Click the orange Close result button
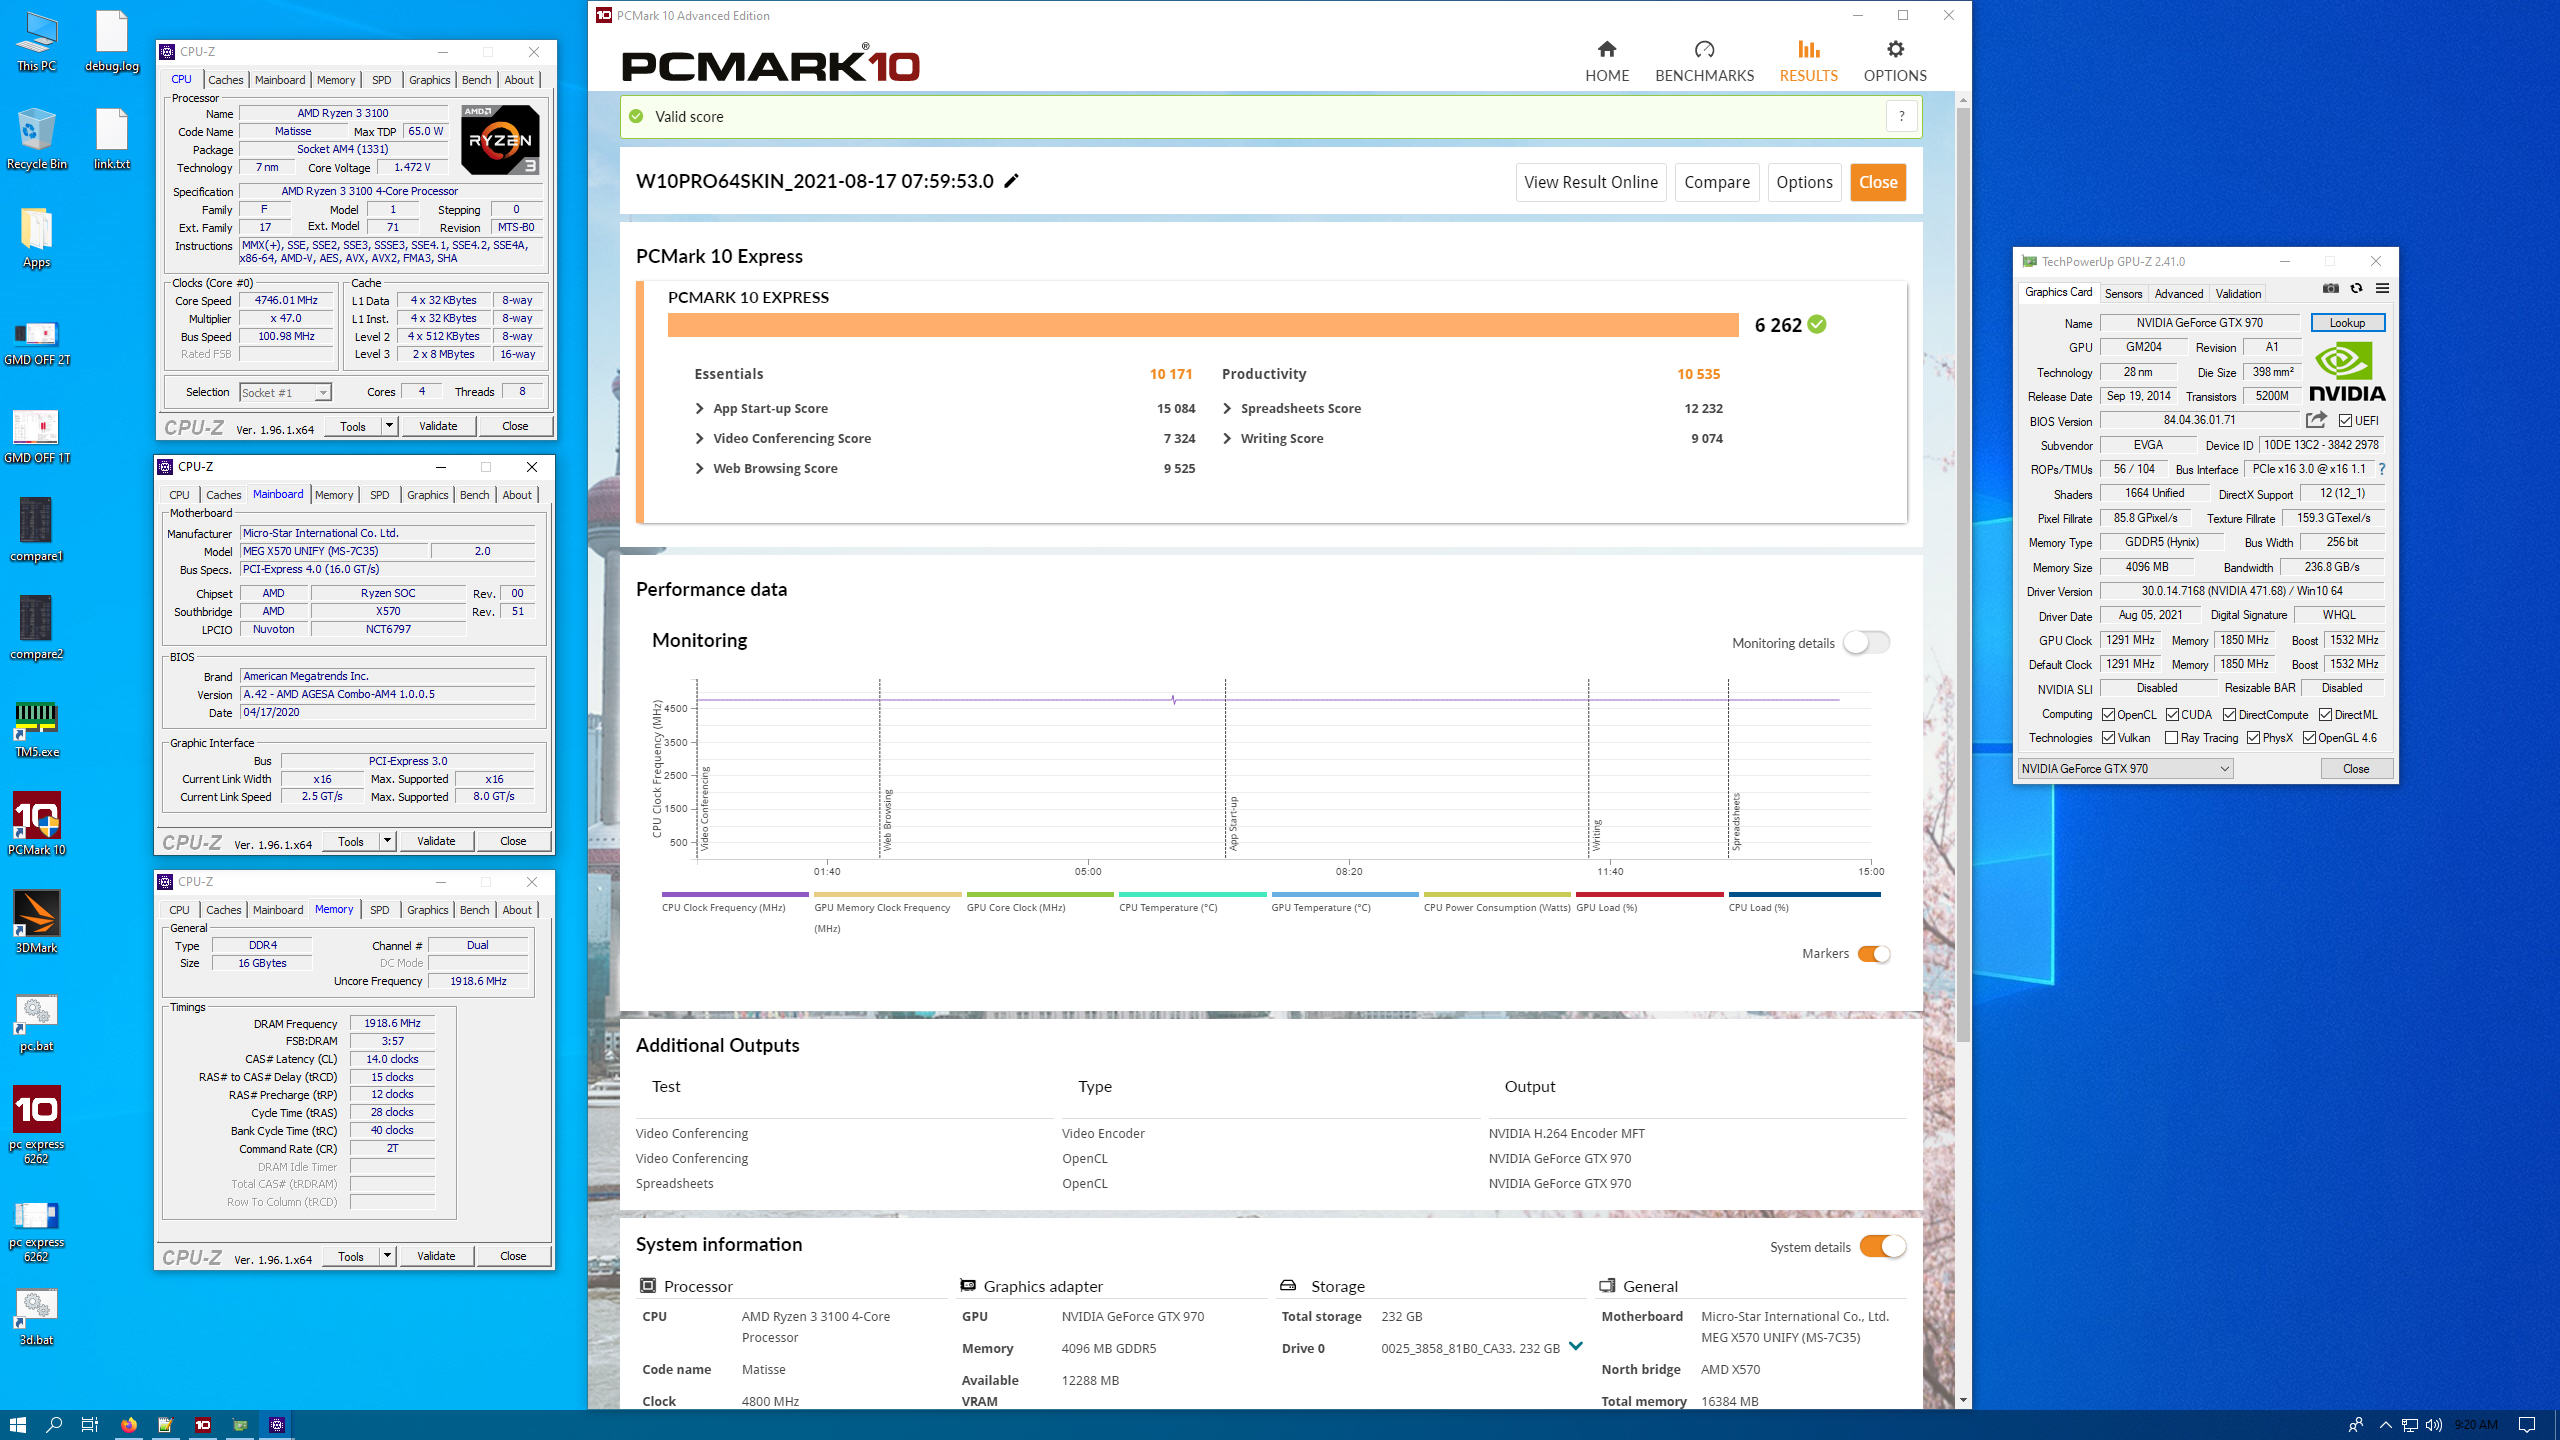This screenshot has width=2560, height=1440. tap(1877, 182)
